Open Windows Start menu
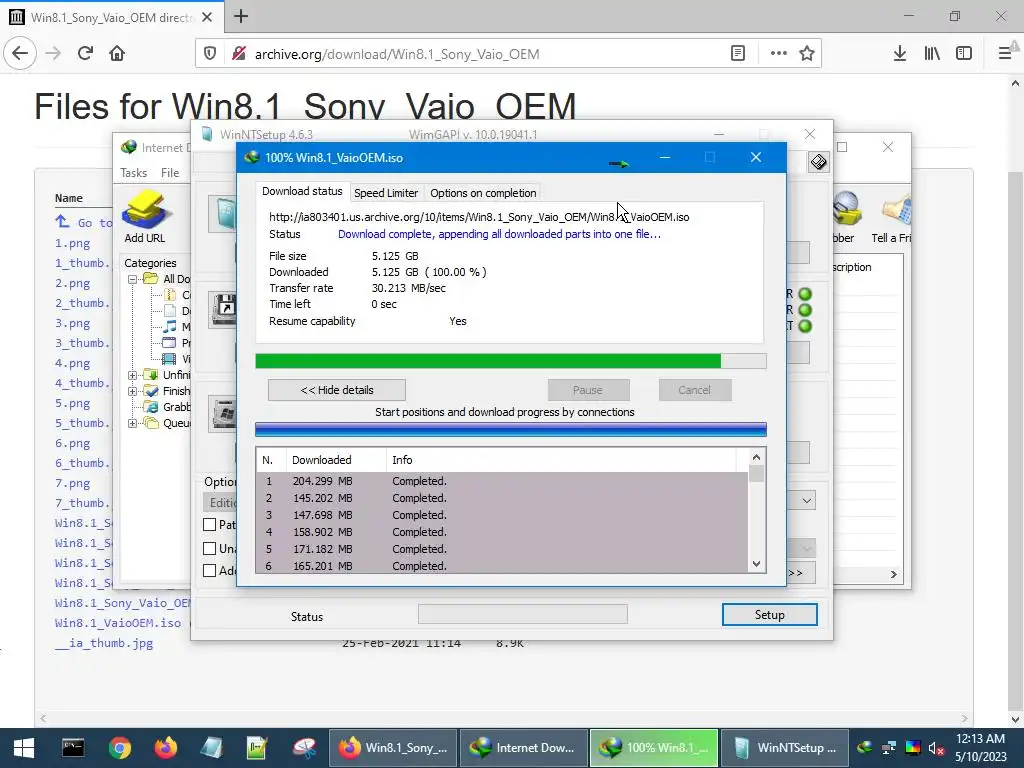Viewport: 1024px width, 768px height. 24,748
